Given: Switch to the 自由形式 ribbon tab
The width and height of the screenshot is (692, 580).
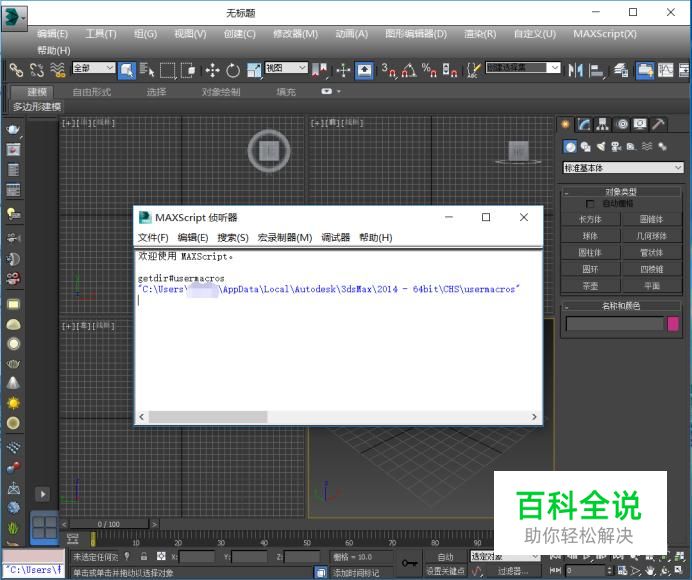Looking at the screenshot, I should point(92,92).
